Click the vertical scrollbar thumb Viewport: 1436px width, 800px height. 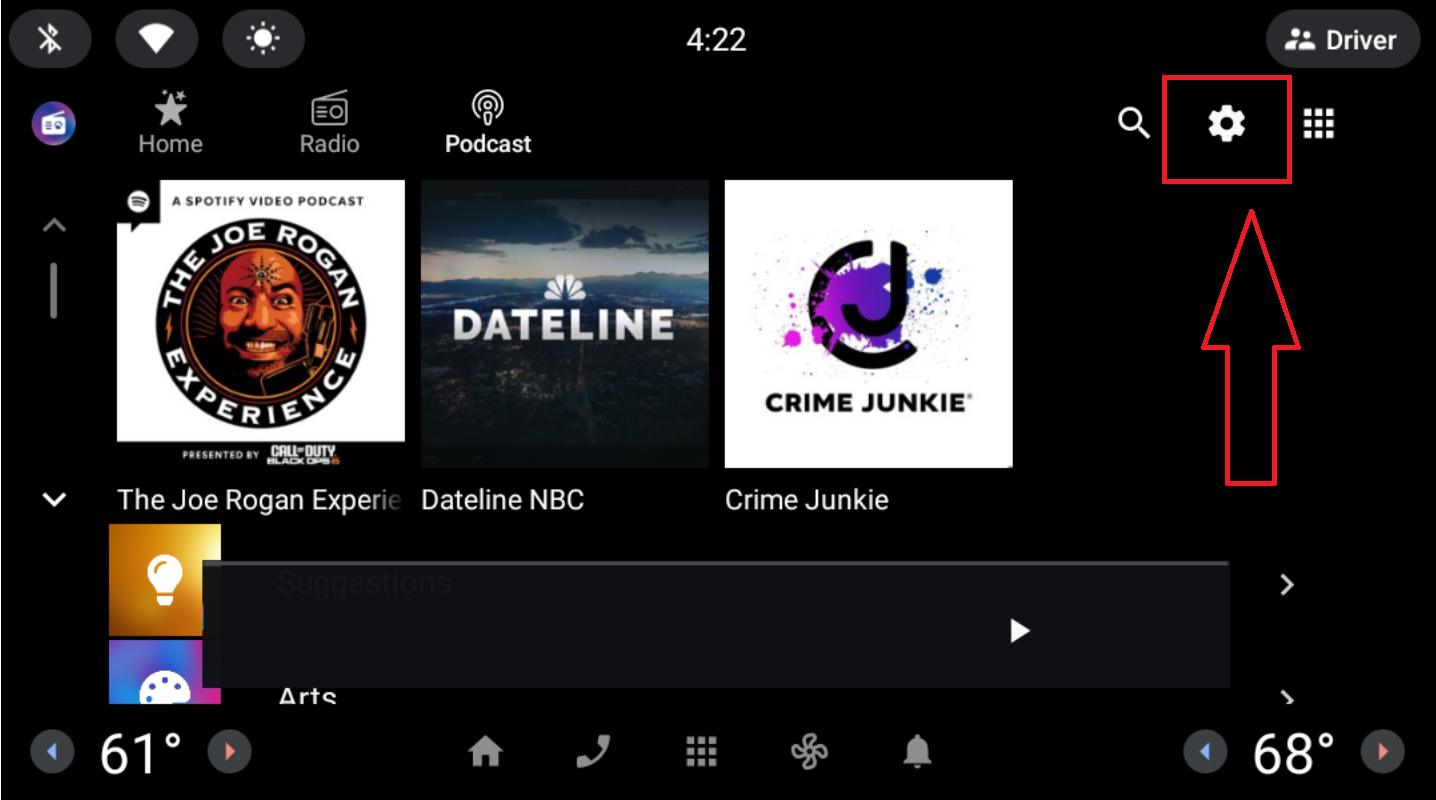53,290
